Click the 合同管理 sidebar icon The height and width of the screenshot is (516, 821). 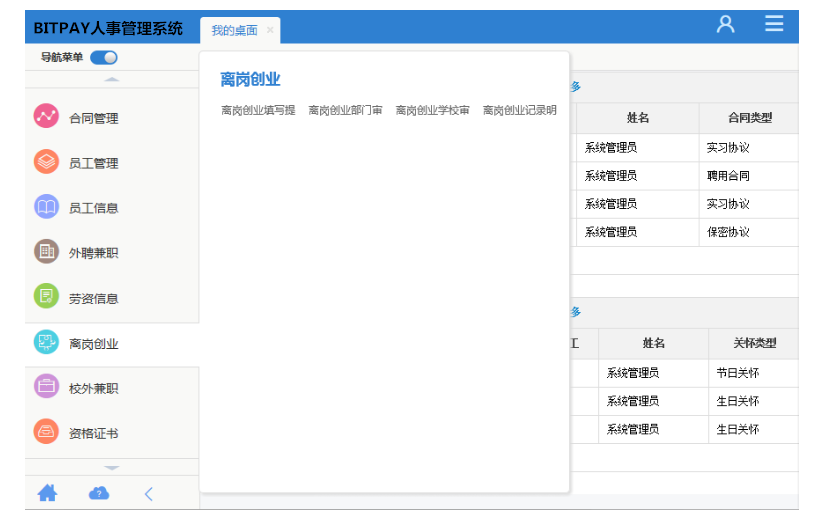[x=46, y=116]
